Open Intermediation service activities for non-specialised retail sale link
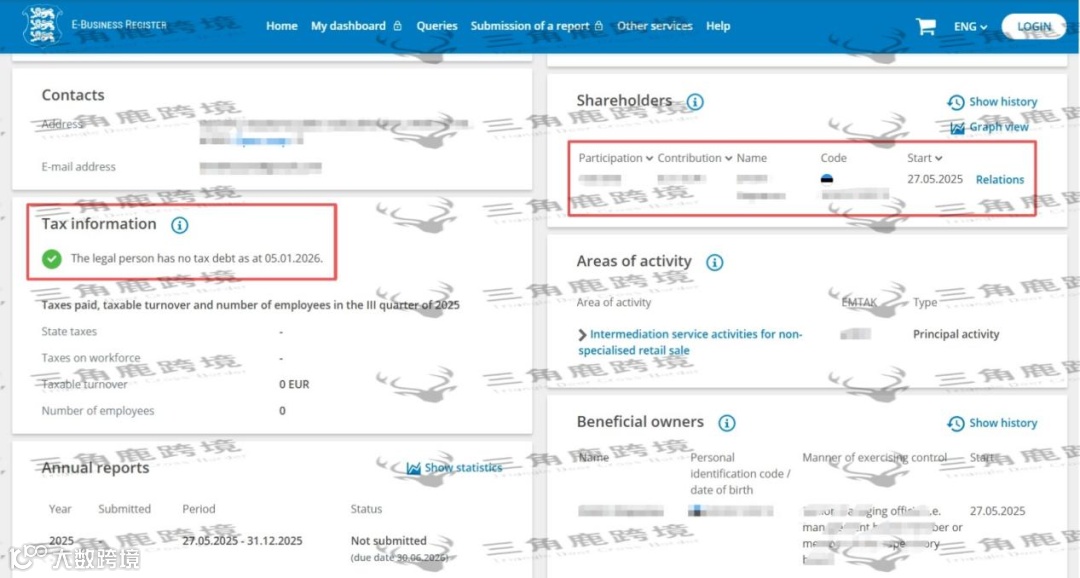The height and width of the screenshot is (578, 1080). pyautogui.click(x=691, y=342)
